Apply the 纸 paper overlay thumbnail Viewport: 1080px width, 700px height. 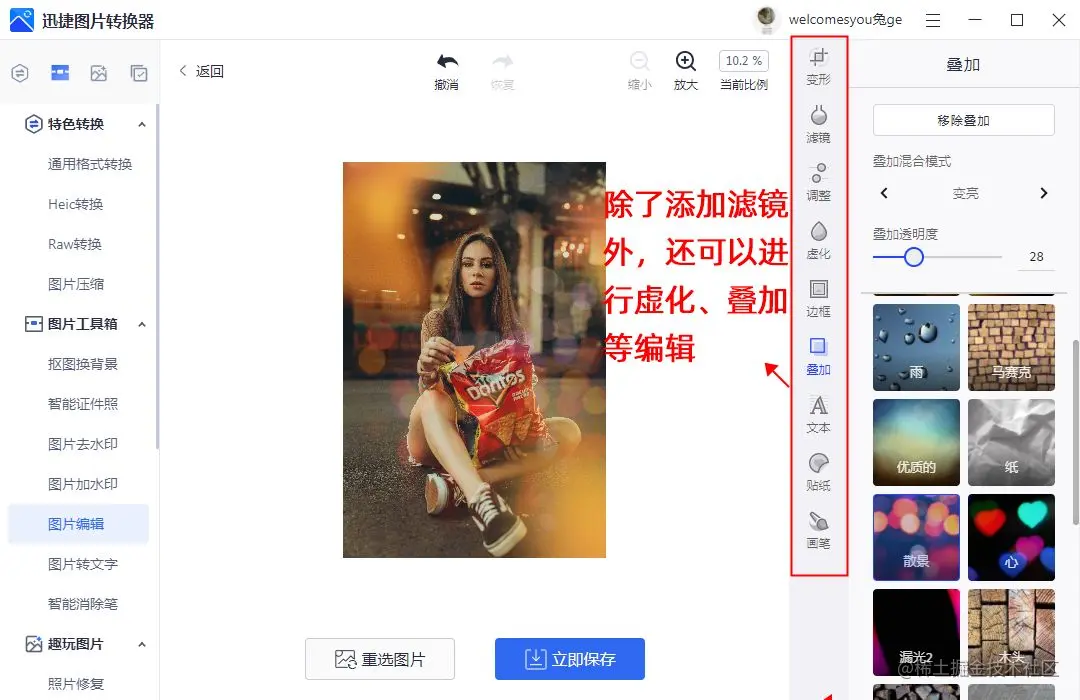click(1011, 442)
